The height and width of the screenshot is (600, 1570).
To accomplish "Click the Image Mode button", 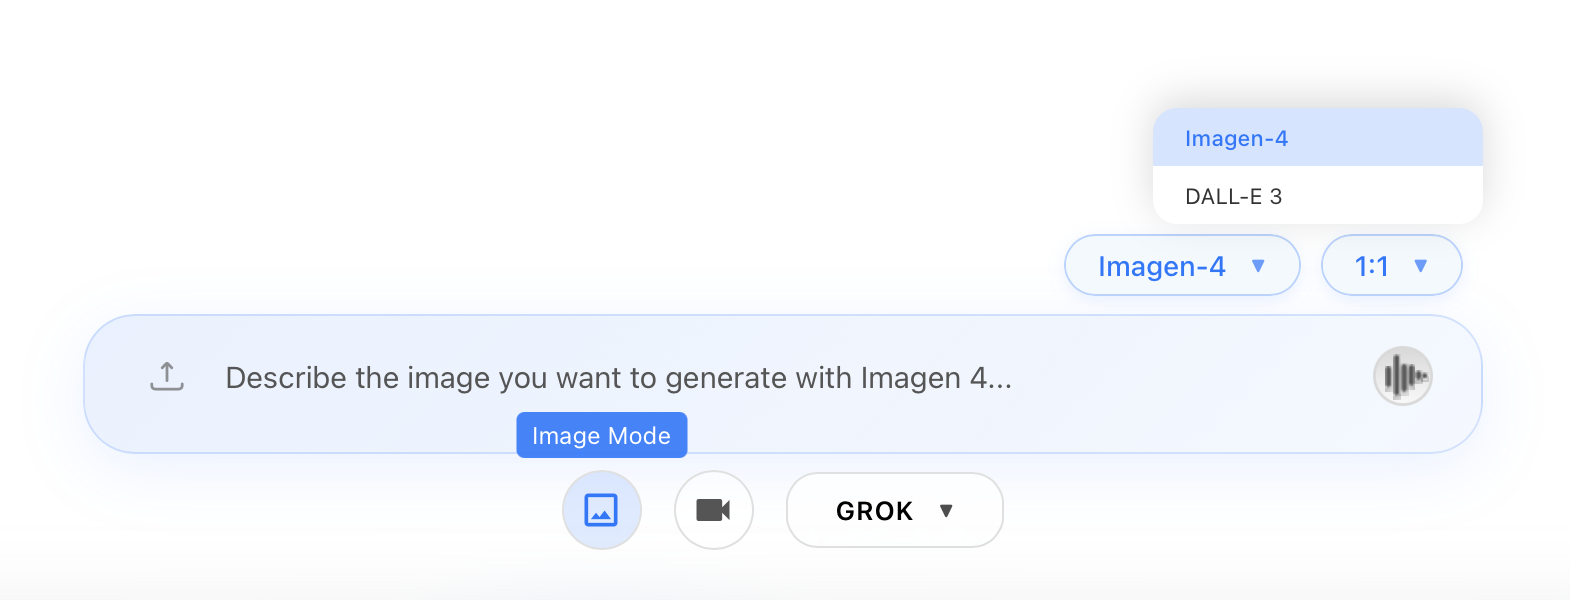I will click(601, 435).
